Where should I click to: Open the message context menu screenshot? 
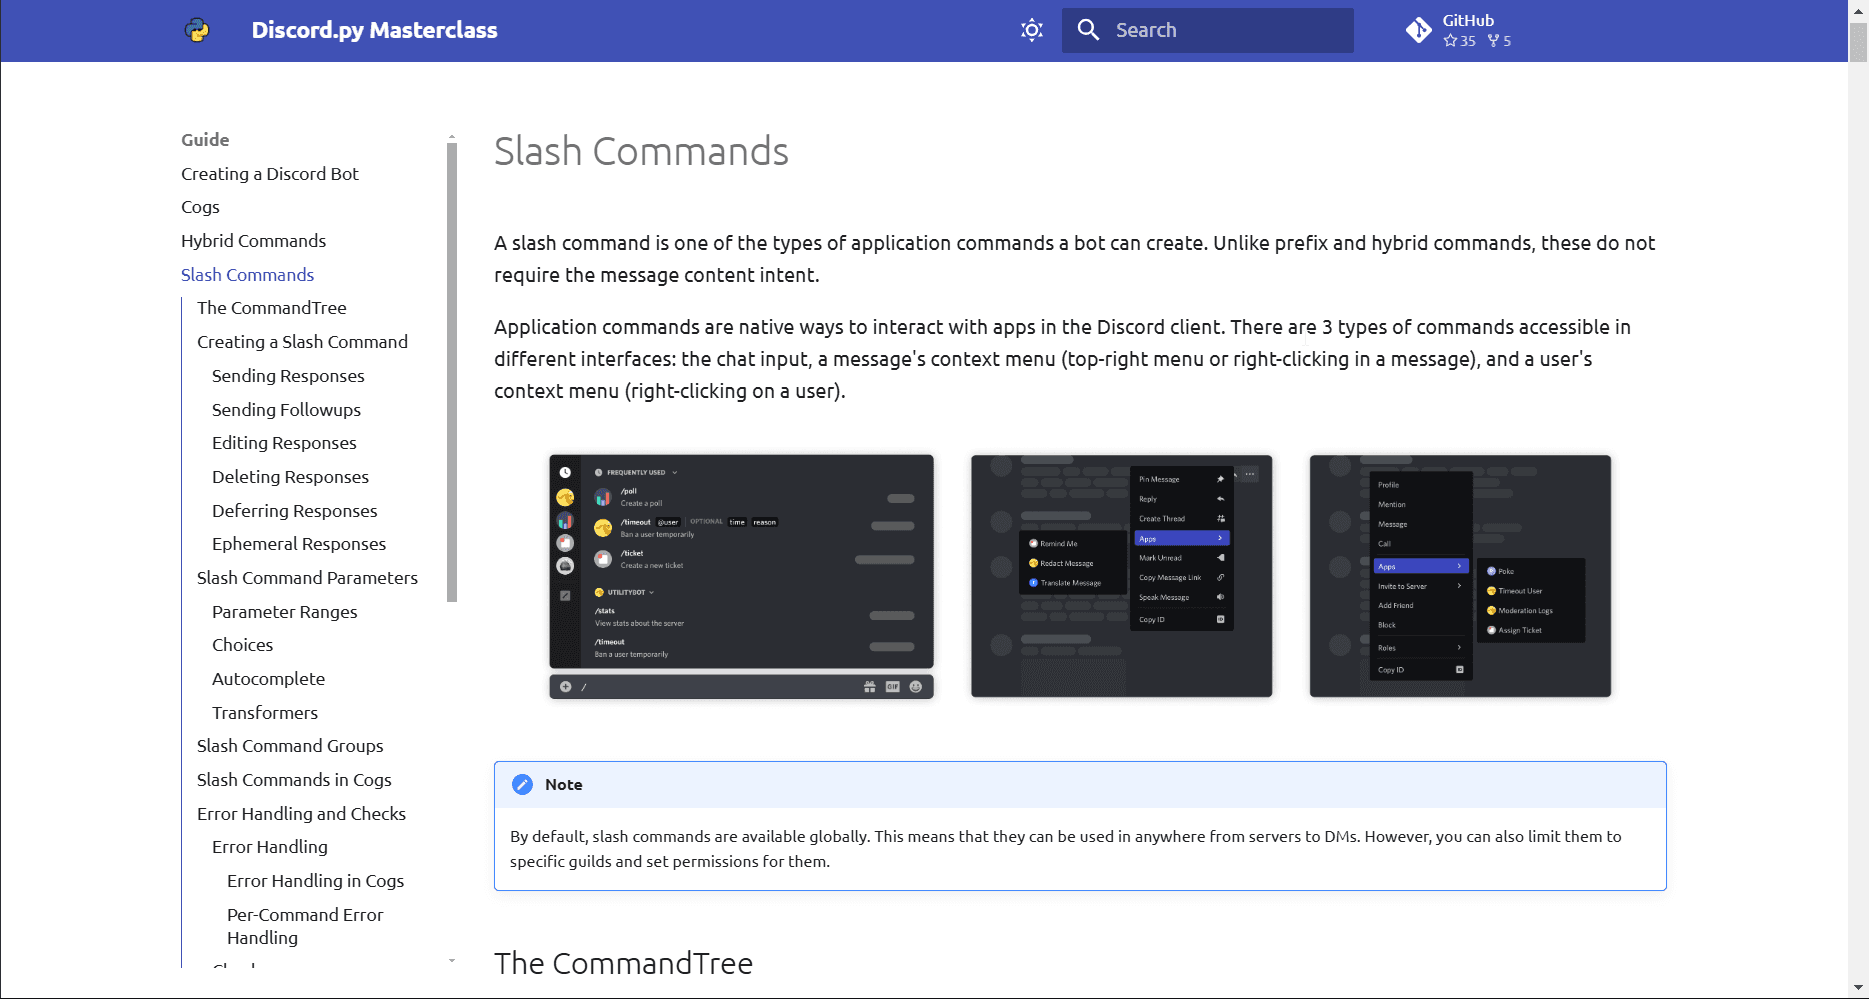coord(1121,576)
